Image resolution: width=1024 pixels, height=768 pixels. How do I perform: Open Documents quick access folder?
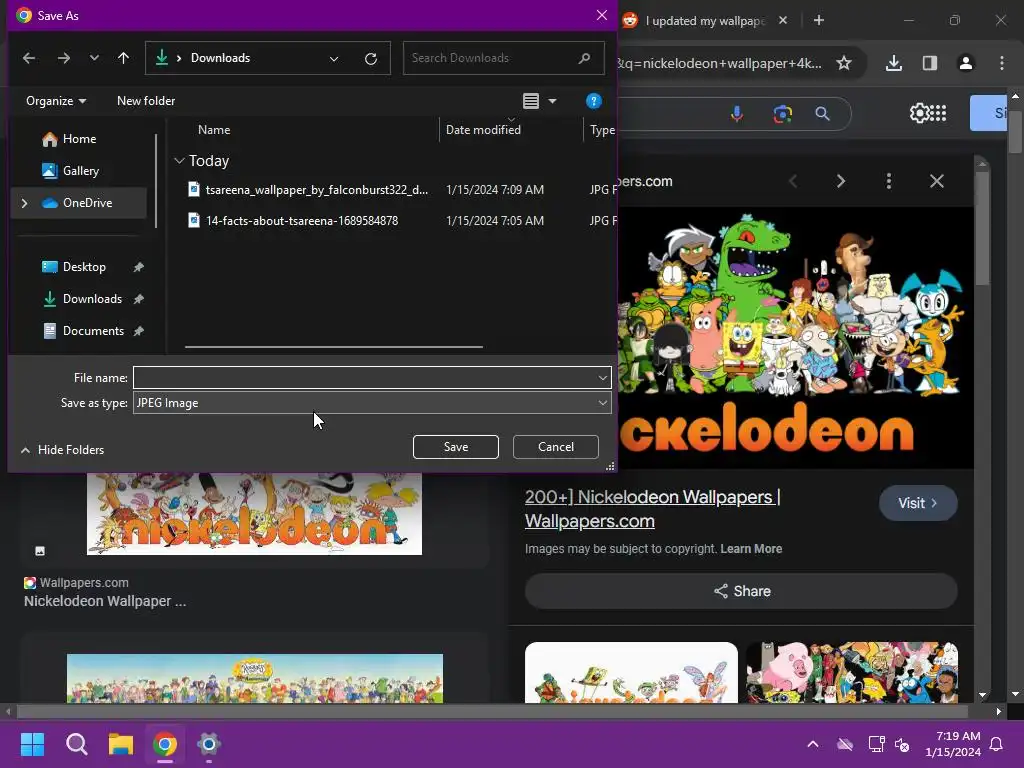tap(93, 331)
